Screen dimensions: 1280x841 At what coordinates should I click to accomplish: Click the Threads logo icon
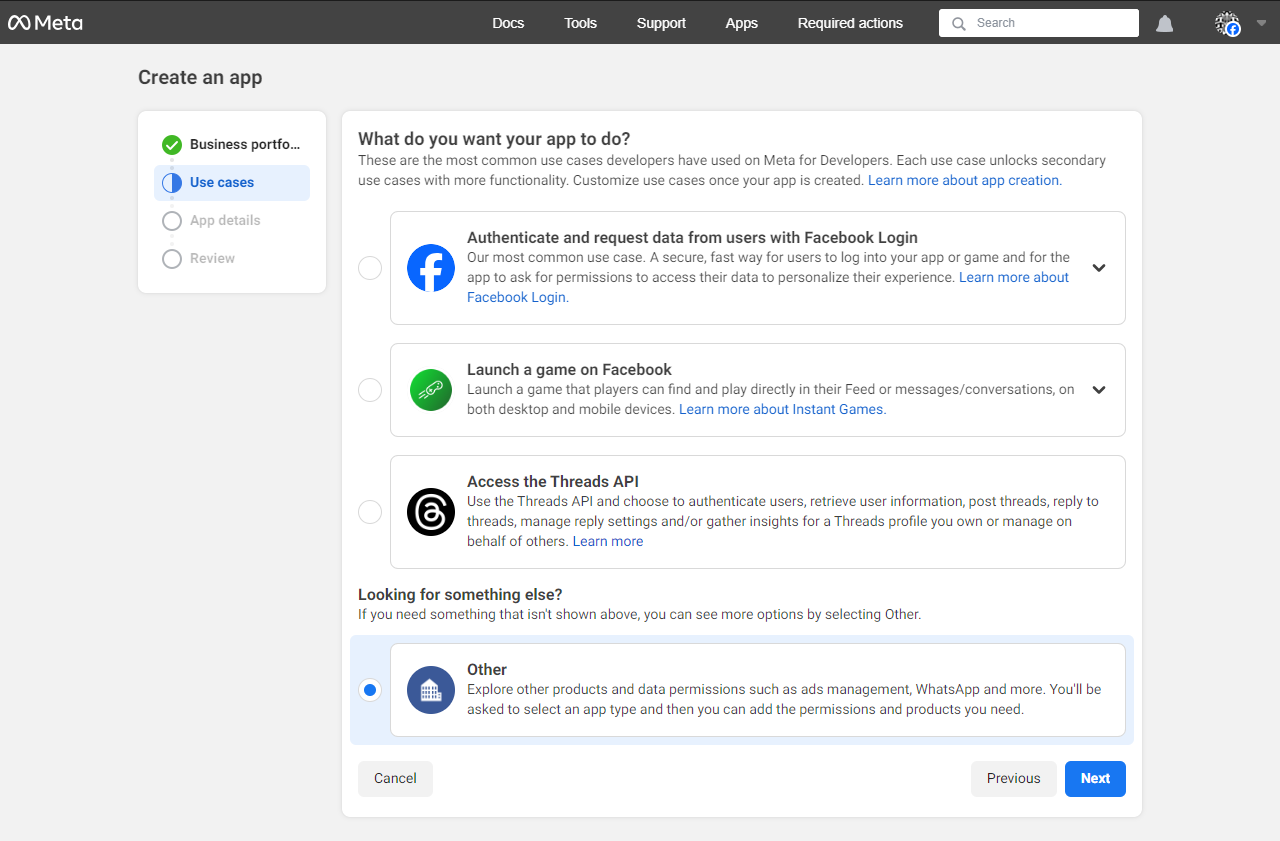coord(431,512)
